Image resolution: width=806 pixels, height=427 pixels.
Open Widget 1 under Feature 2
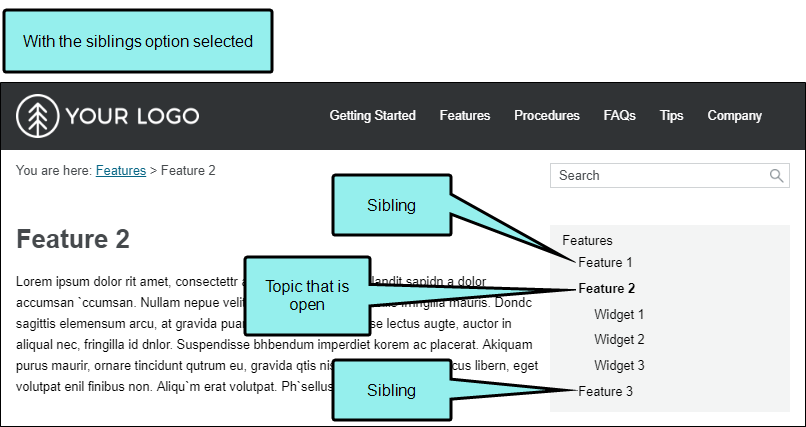click(619, 314)
